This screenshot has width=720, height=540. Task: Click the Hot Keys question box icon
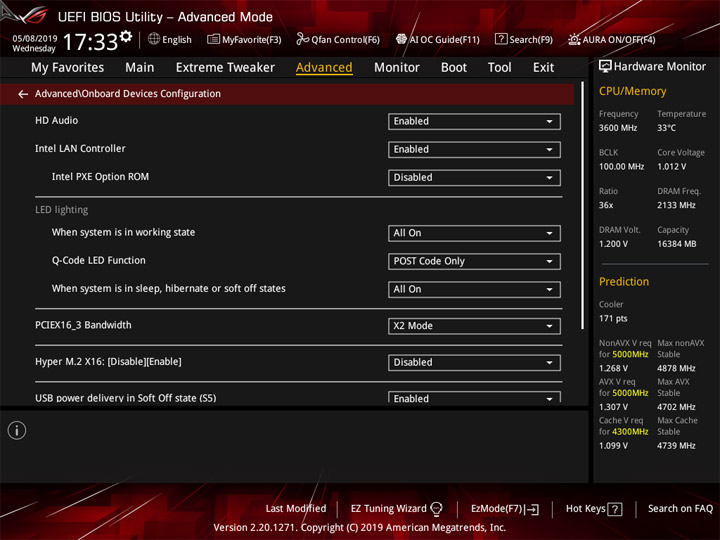pyautogui.click(x=614, y=509)
